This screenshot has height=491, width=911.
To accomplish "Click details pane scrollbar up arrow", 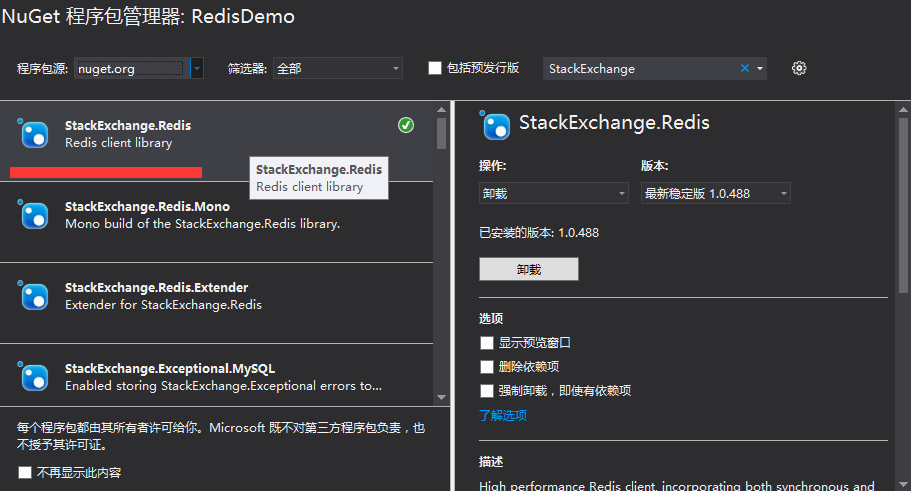I will tap(903, 109).
